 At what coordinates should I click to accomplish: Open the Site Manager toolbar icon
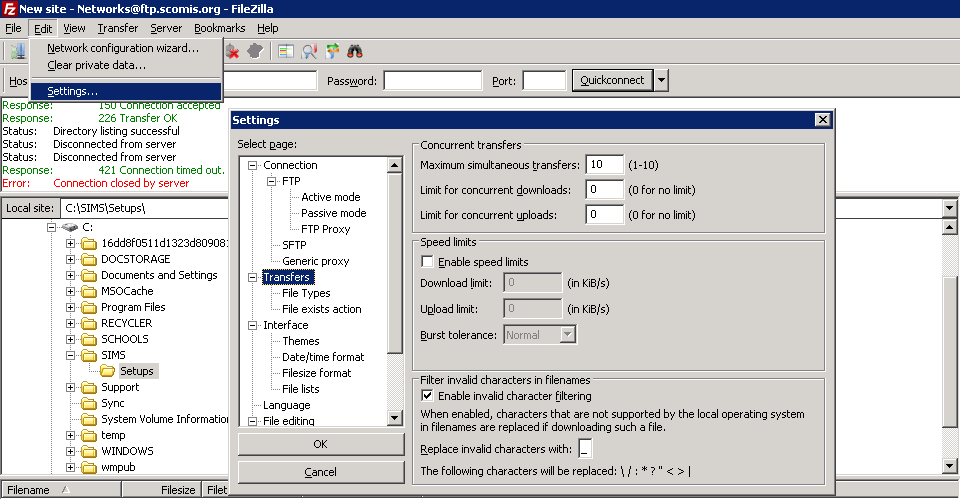click(x=17, y=51)
